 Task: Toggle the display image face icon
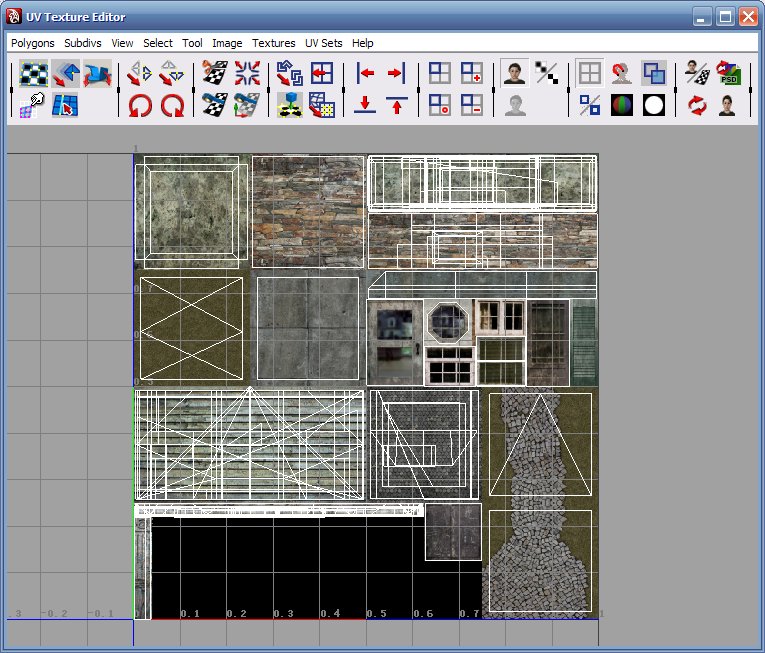point(515,73)
